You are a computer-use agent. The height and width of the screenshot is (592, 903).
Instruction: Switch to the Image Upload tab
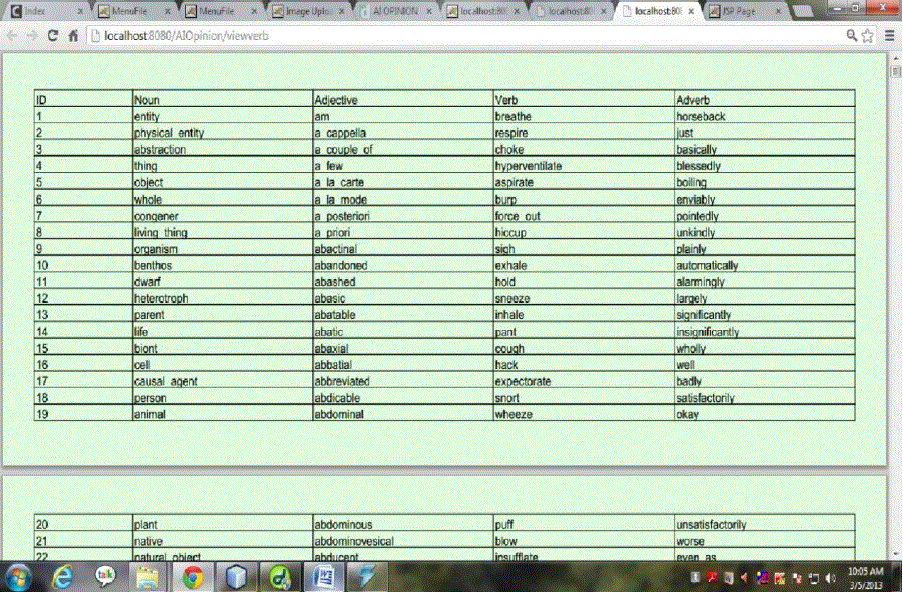(310, 11)
